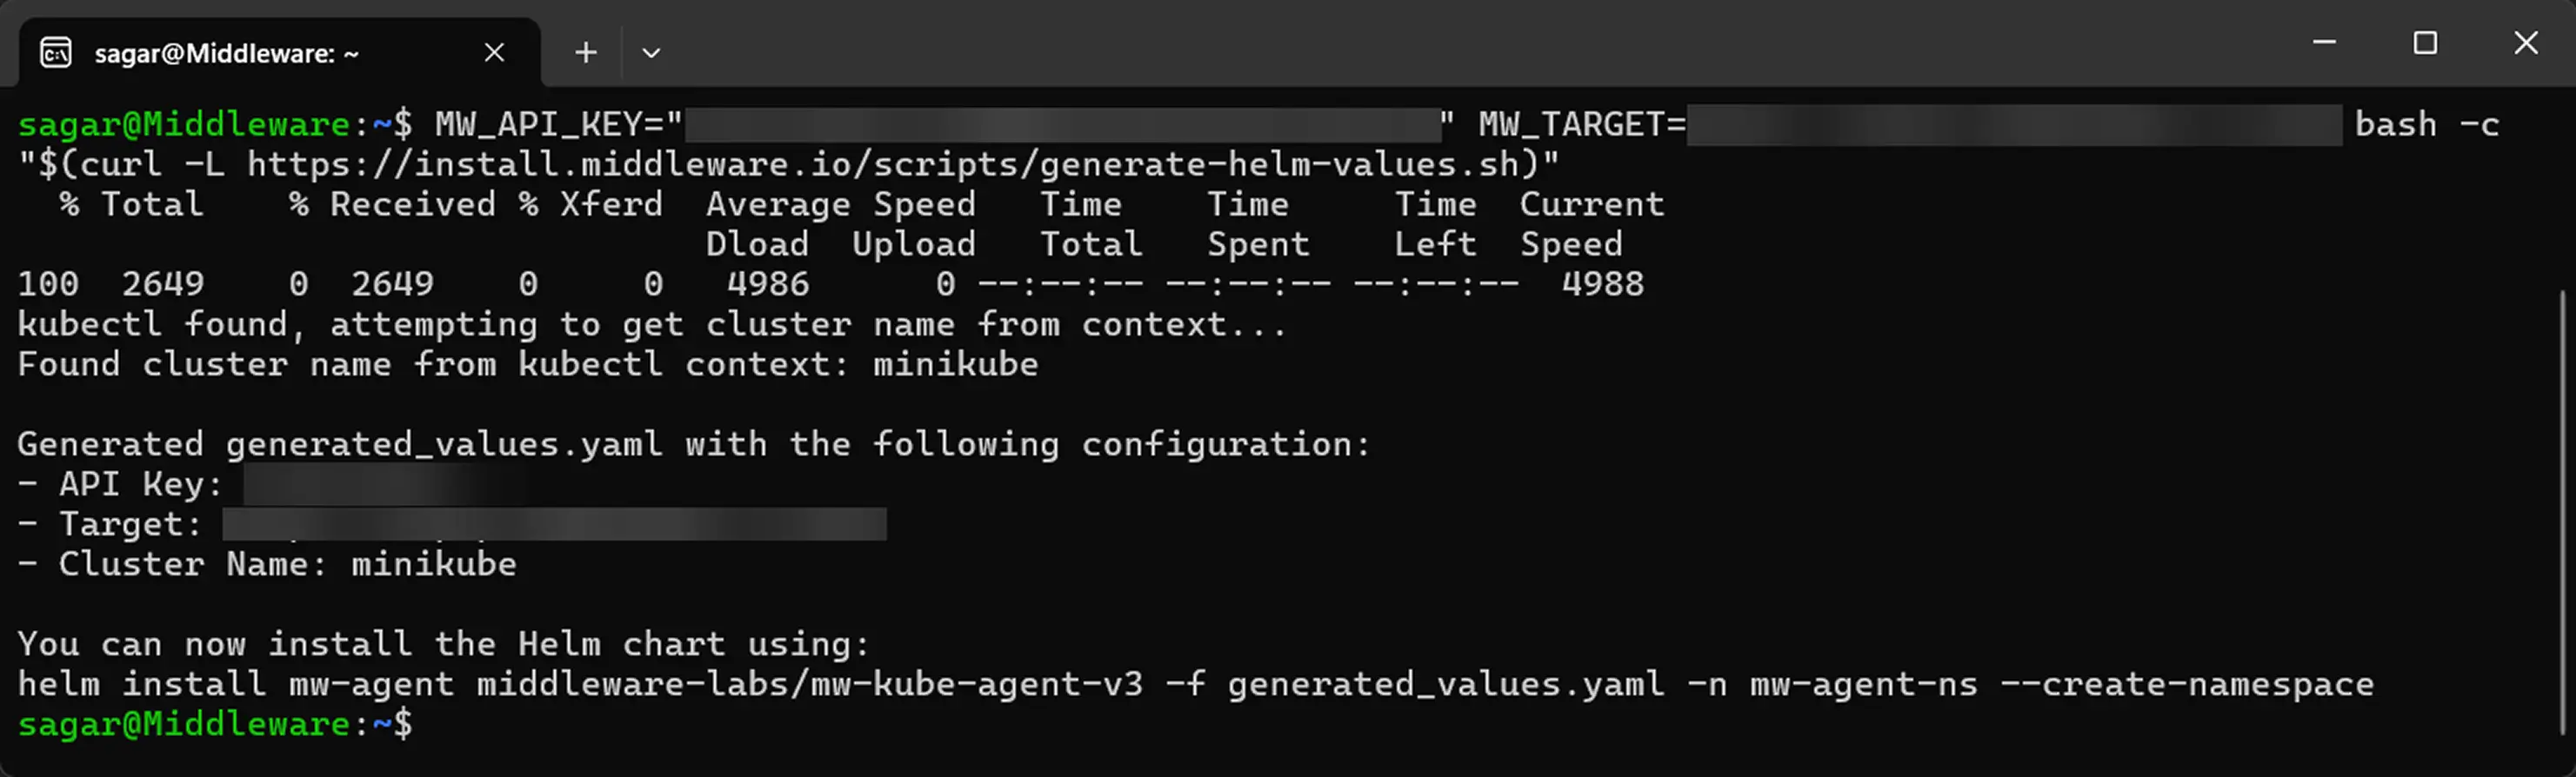Viewport: 2576px width, 777px height.
Task: Click the curl download progress line
Action: [x=800, y=283]
